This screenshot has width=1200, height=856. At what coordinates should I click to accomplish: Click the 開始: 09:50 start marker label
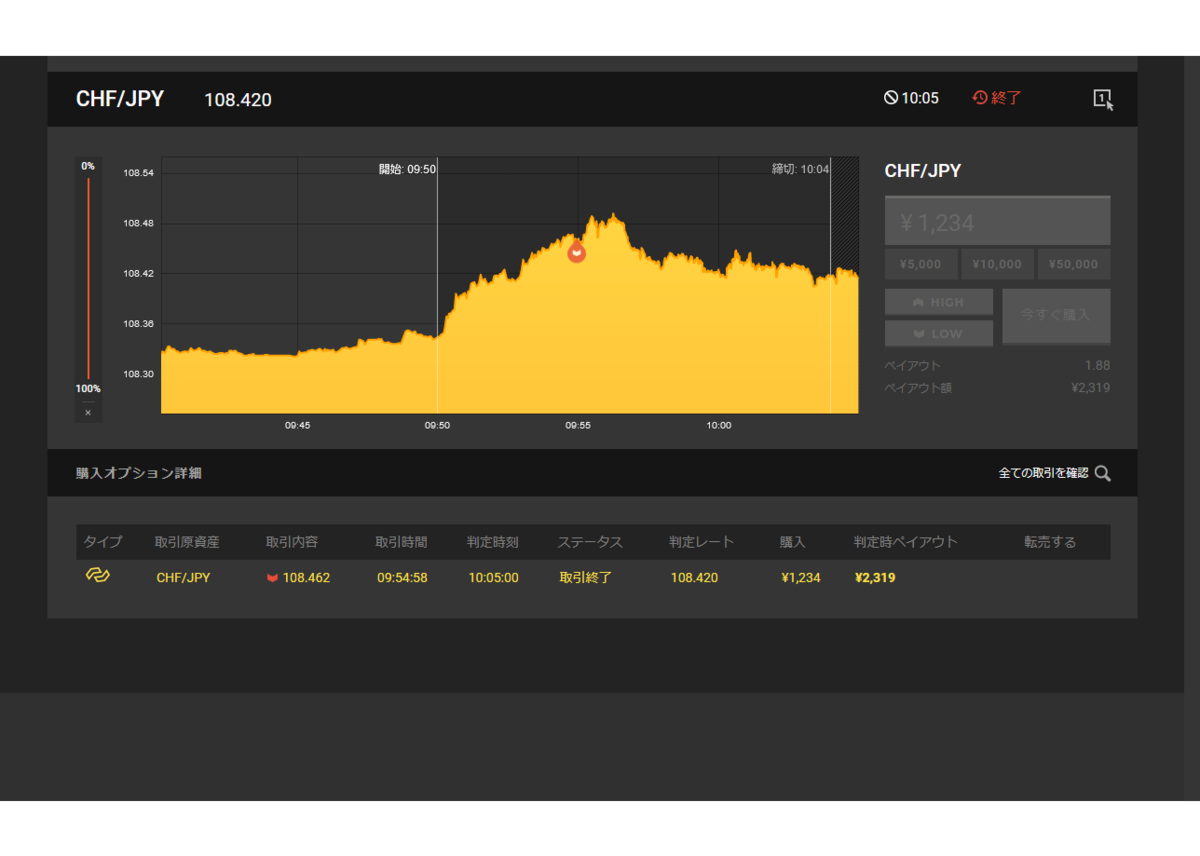tap(407, 169)
